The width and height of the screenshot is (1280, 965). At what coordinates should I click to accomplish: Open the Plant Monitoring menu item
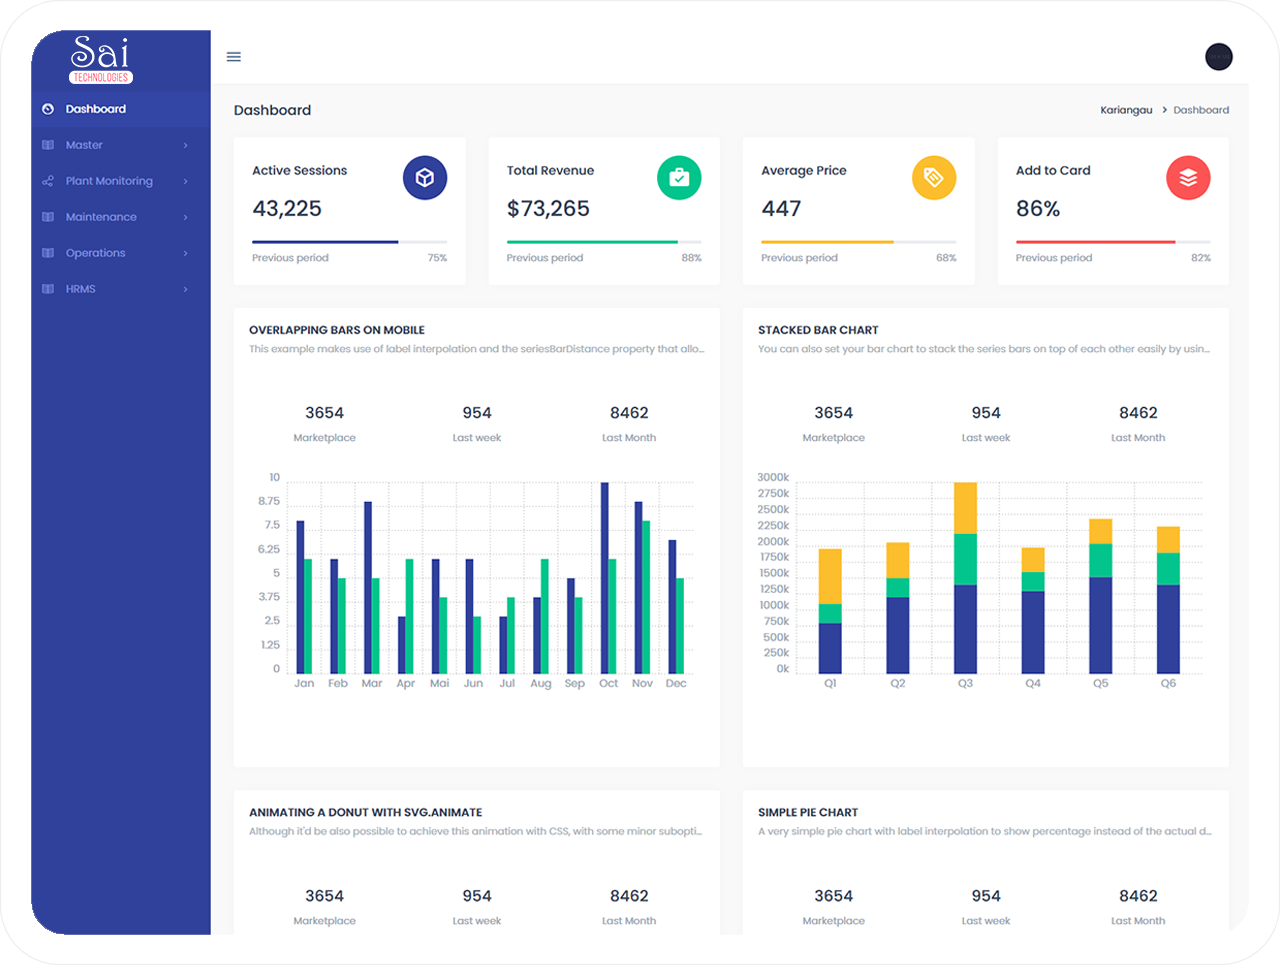pyautogui.click(x=121, y=181)
